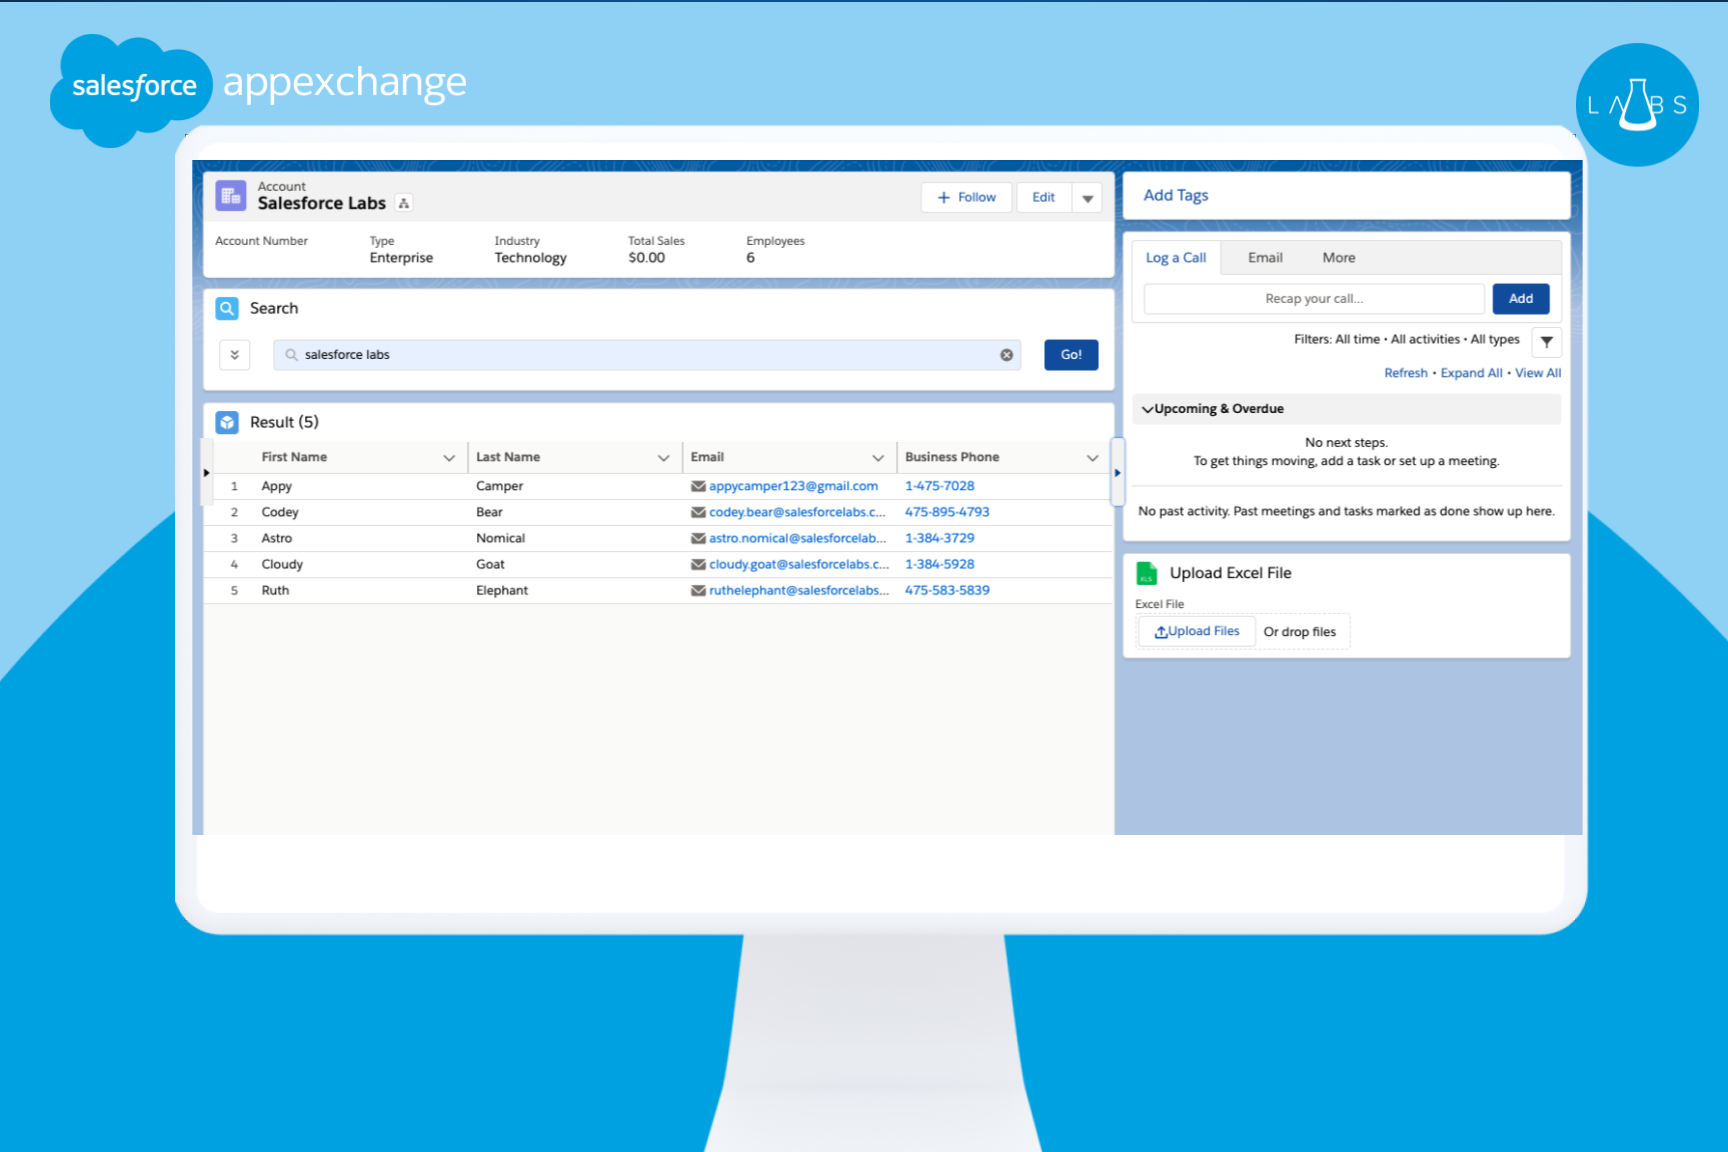
Task: Open the Business Phone column menu
Action: (1092, 458)
